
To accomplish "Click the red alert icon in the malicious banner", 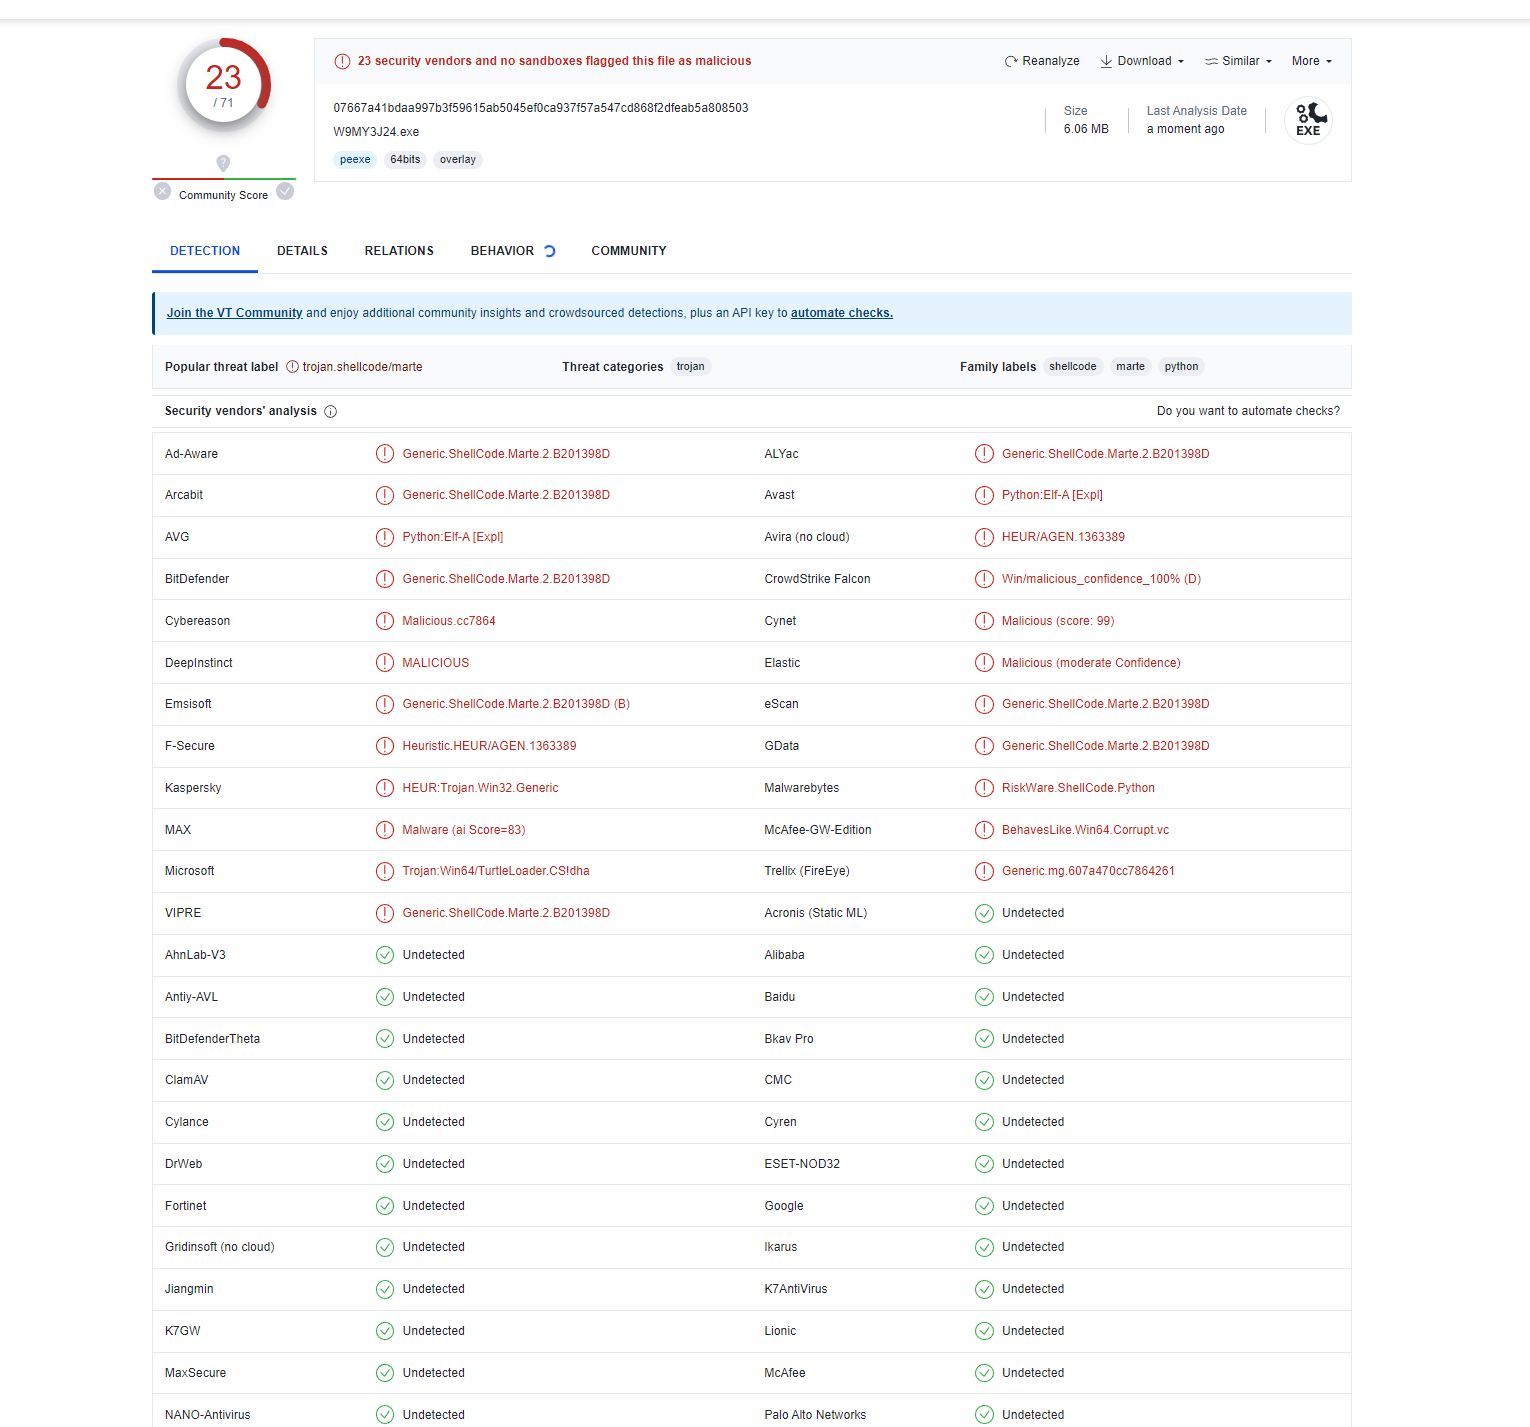I will click(x=342, y=61).
